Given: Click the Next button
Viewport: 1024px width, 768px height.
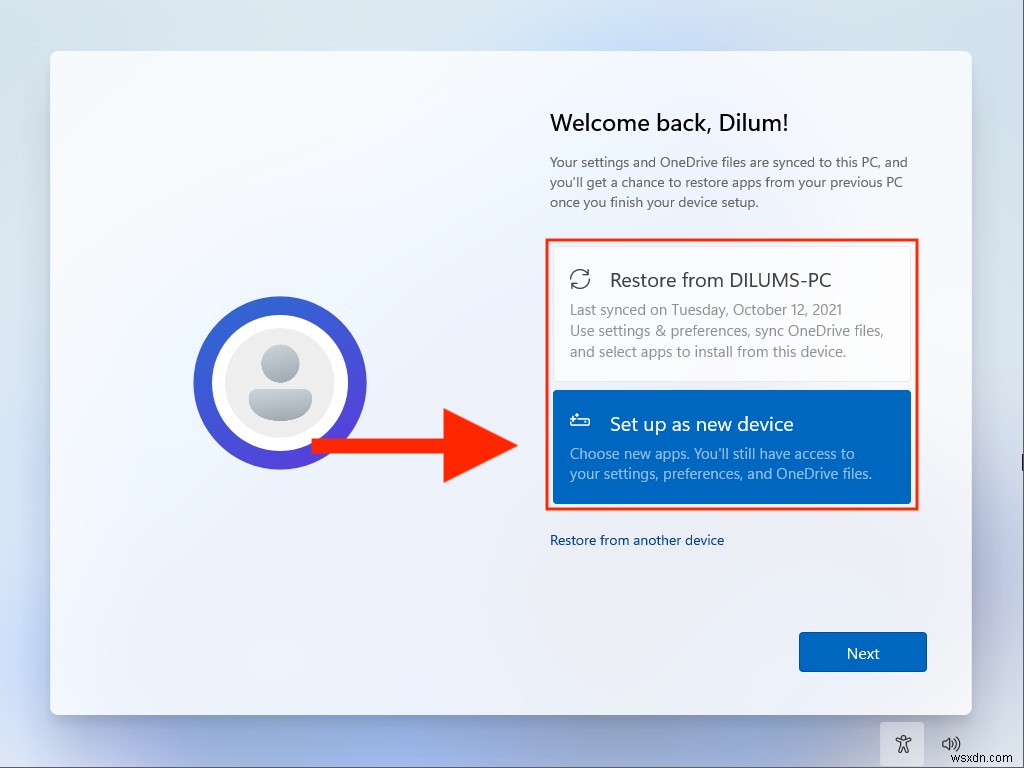Looking at the screenshot, I should pos(862,652).
